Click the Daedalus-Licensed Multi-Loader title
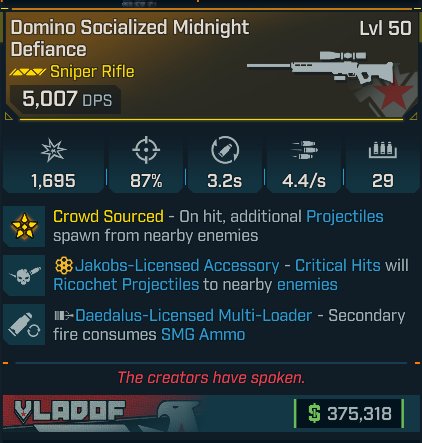This screenshot has width=422, height=443. pos(193,315)
